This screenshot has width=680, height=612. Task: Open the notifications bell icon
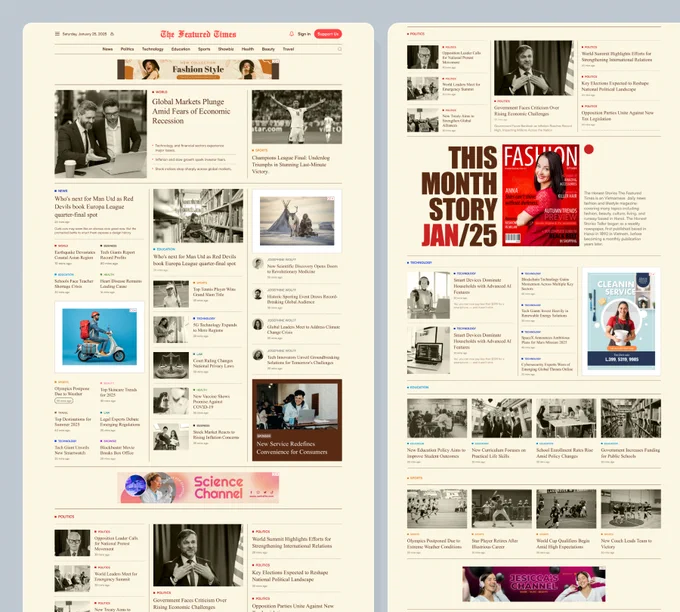(x=291, y=33)
